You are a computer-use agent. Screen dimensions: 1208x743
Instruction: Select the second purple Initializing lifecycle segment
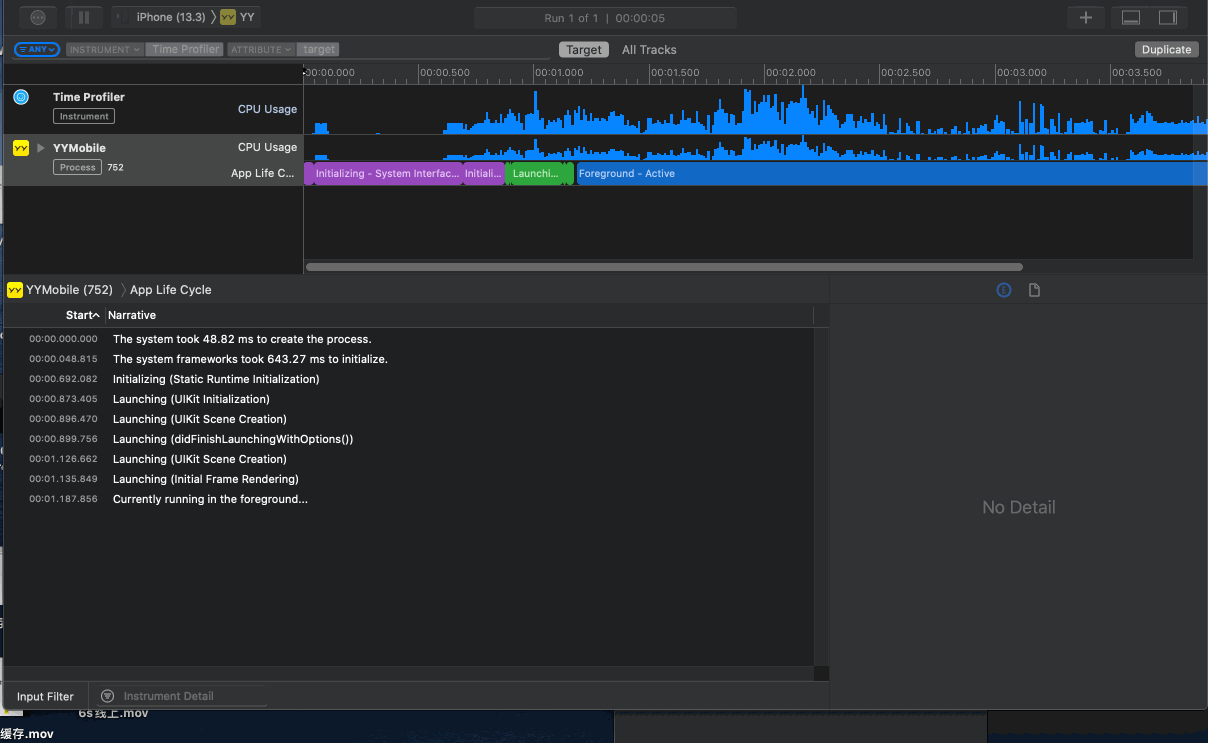point(484,174)
